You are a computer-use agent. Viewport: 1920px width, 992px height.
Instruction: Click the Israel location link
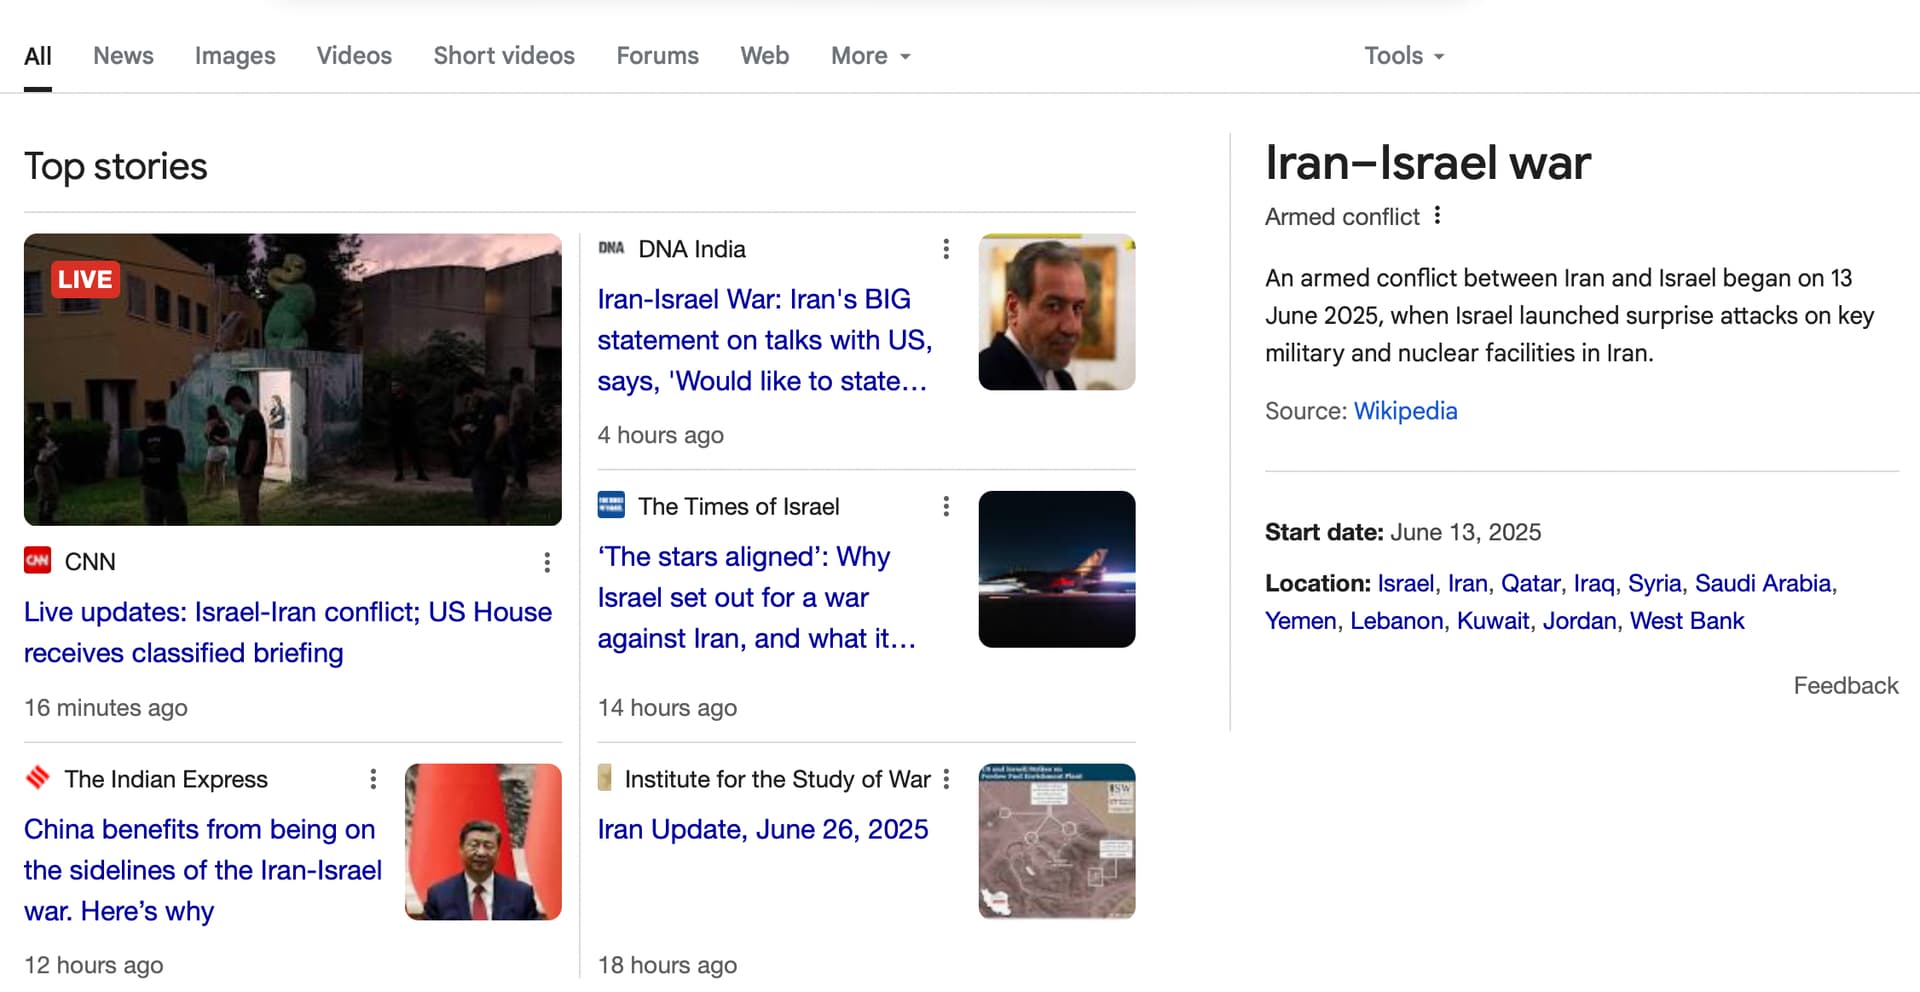click(1405, 583)
